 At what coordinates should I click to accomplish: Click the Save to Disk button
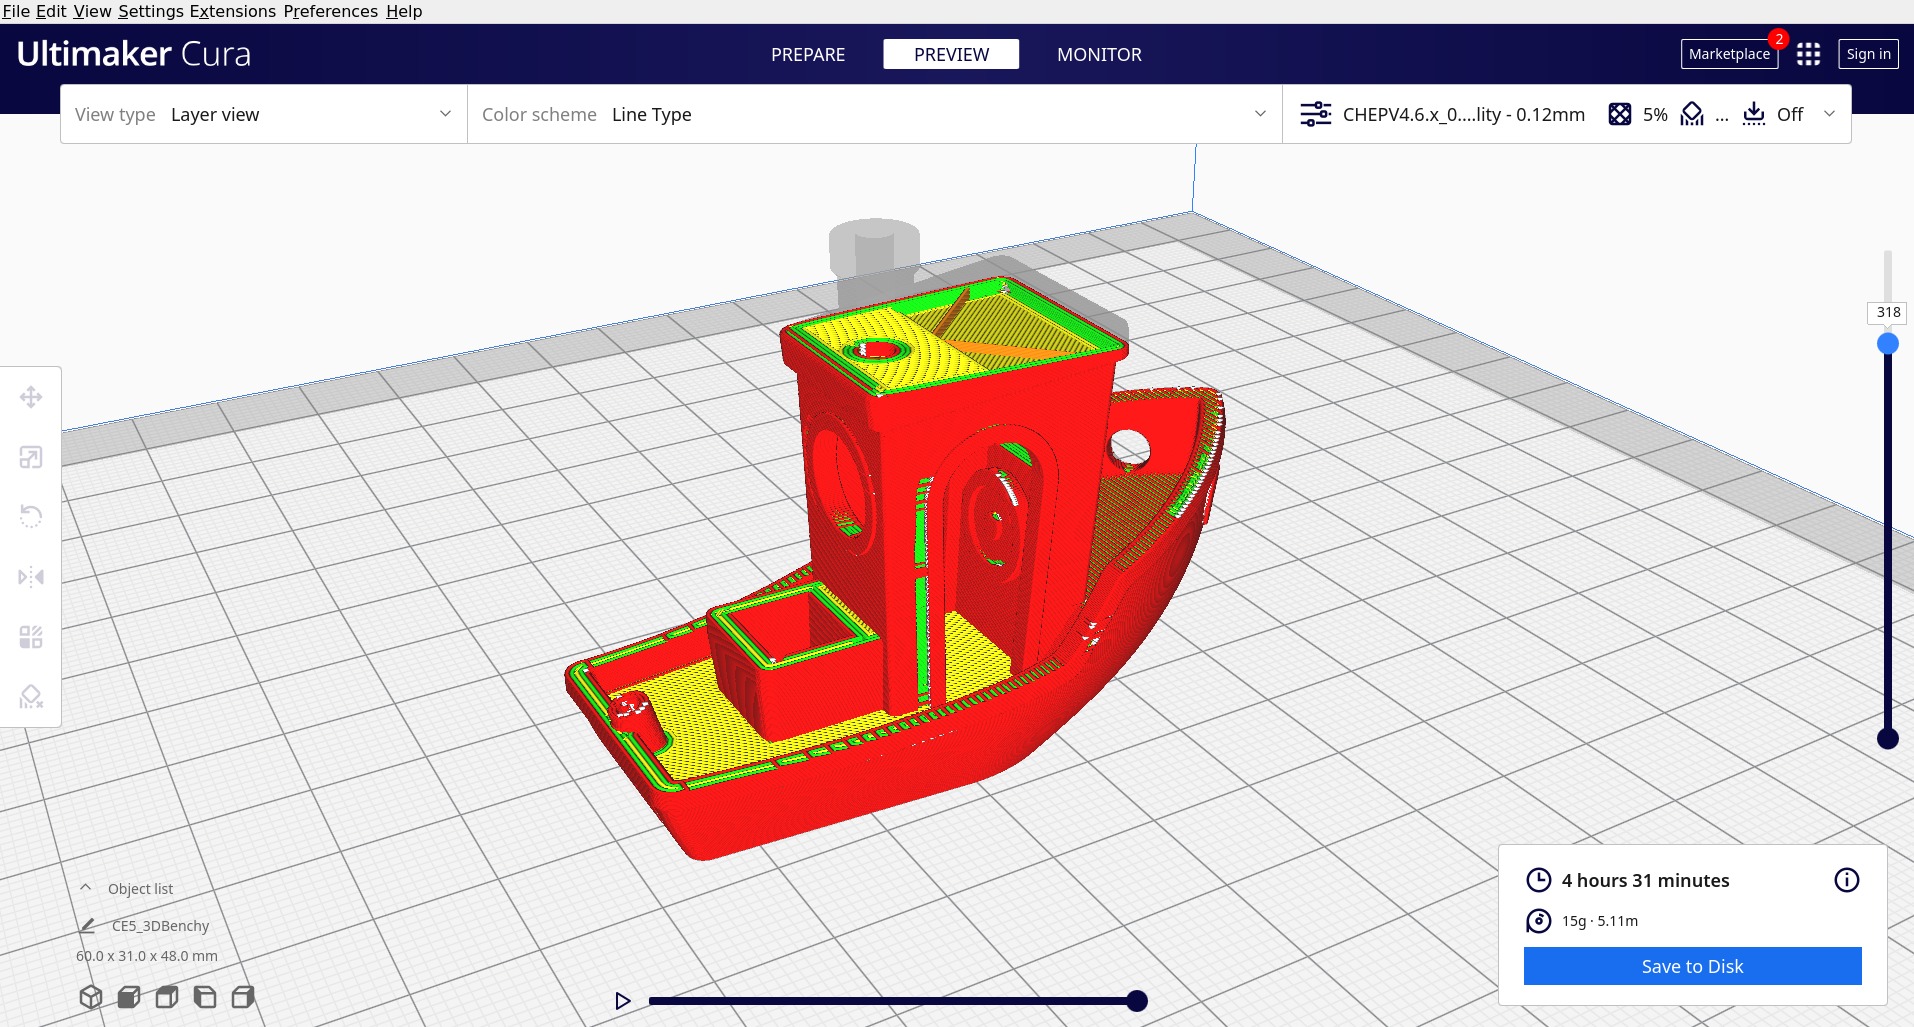click(1692, 966)
